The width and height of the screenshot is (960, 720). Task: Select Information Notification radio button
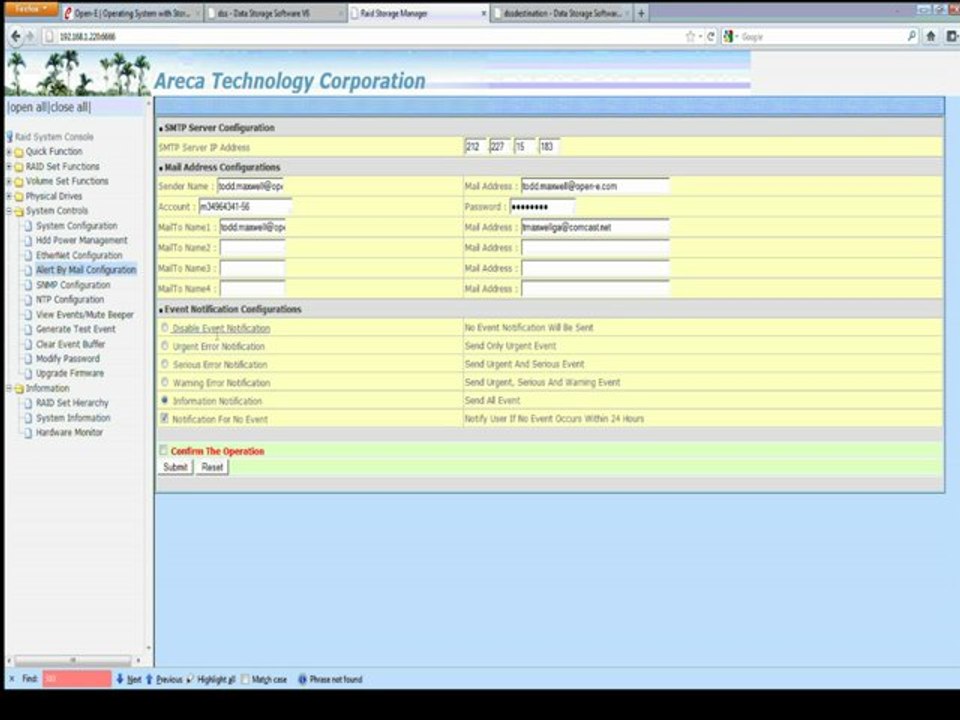pos(165,400)
